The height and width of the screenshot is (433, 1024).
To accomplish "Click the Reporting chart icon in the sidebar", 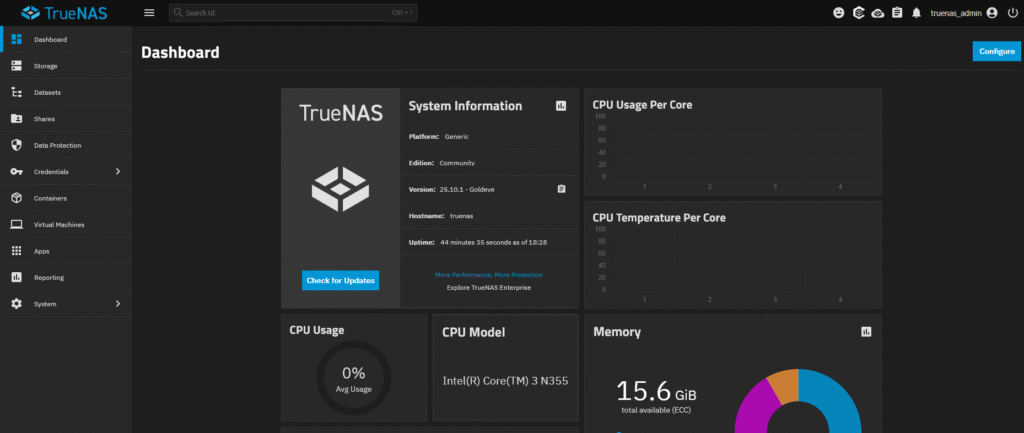I will click(x=17, y=278).
